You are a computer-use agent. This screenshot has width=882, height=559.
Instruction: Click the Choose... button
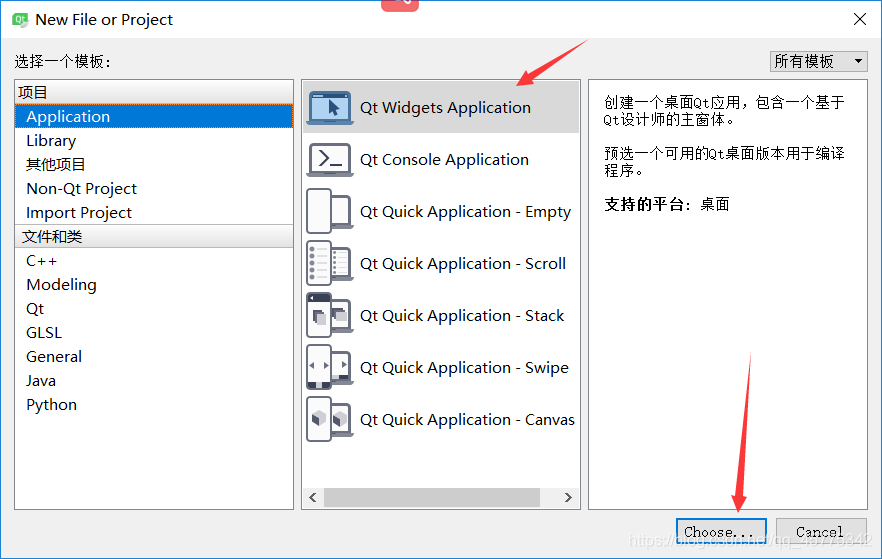point(721,531)
